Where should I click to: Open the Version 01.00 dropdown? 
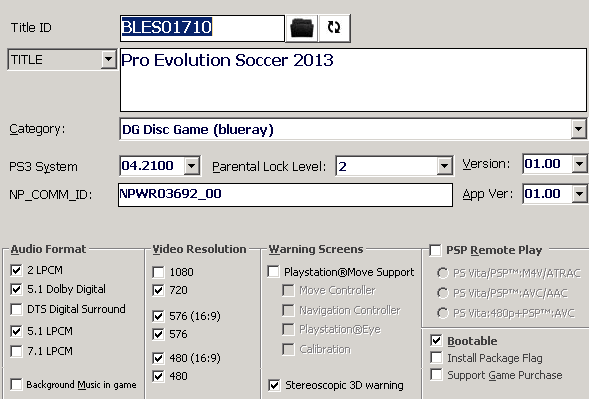[x=580, y=164]
